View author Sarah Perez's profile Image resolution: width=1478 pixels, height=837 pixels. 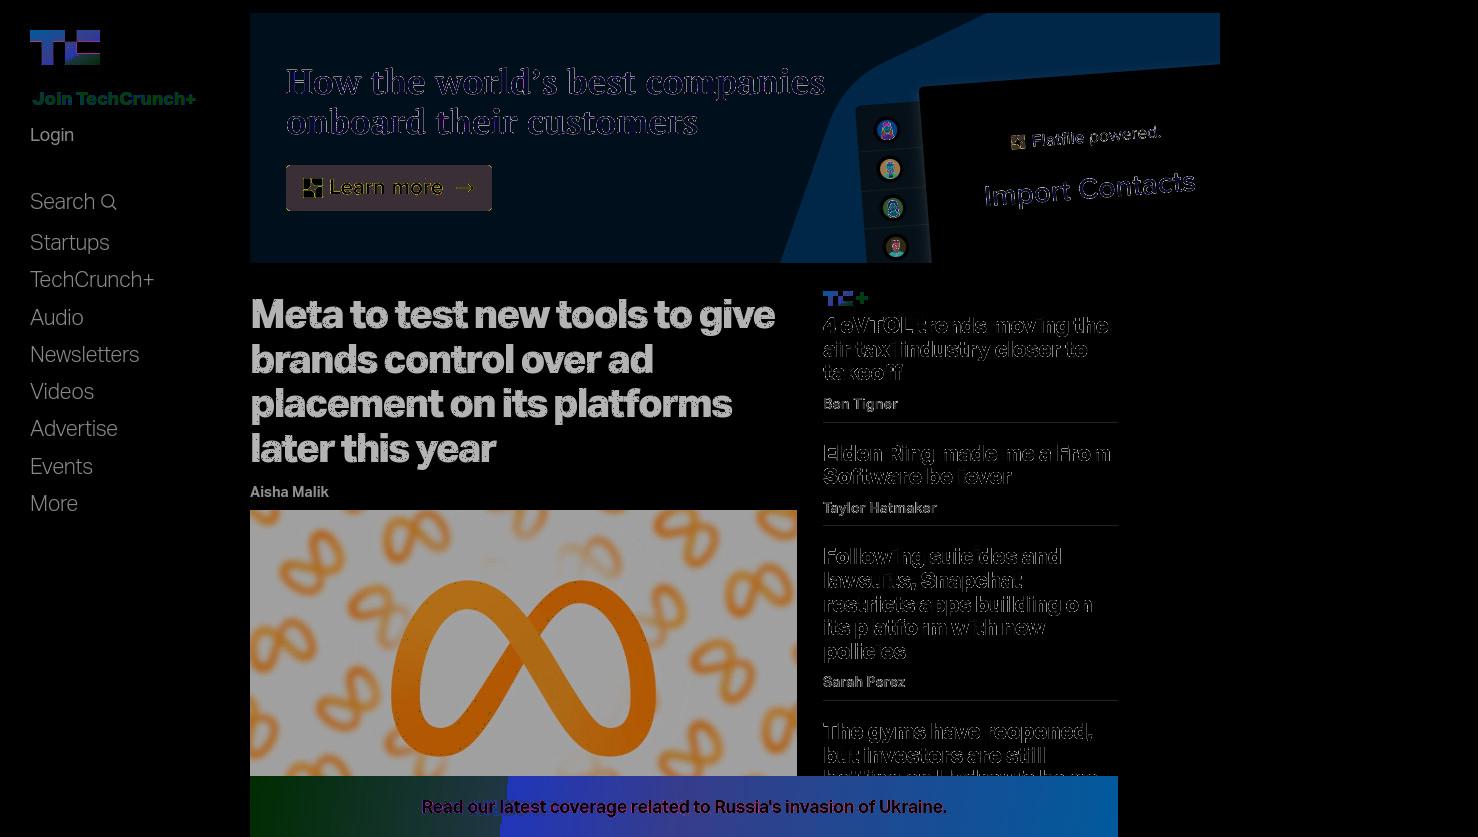point(864,682)
